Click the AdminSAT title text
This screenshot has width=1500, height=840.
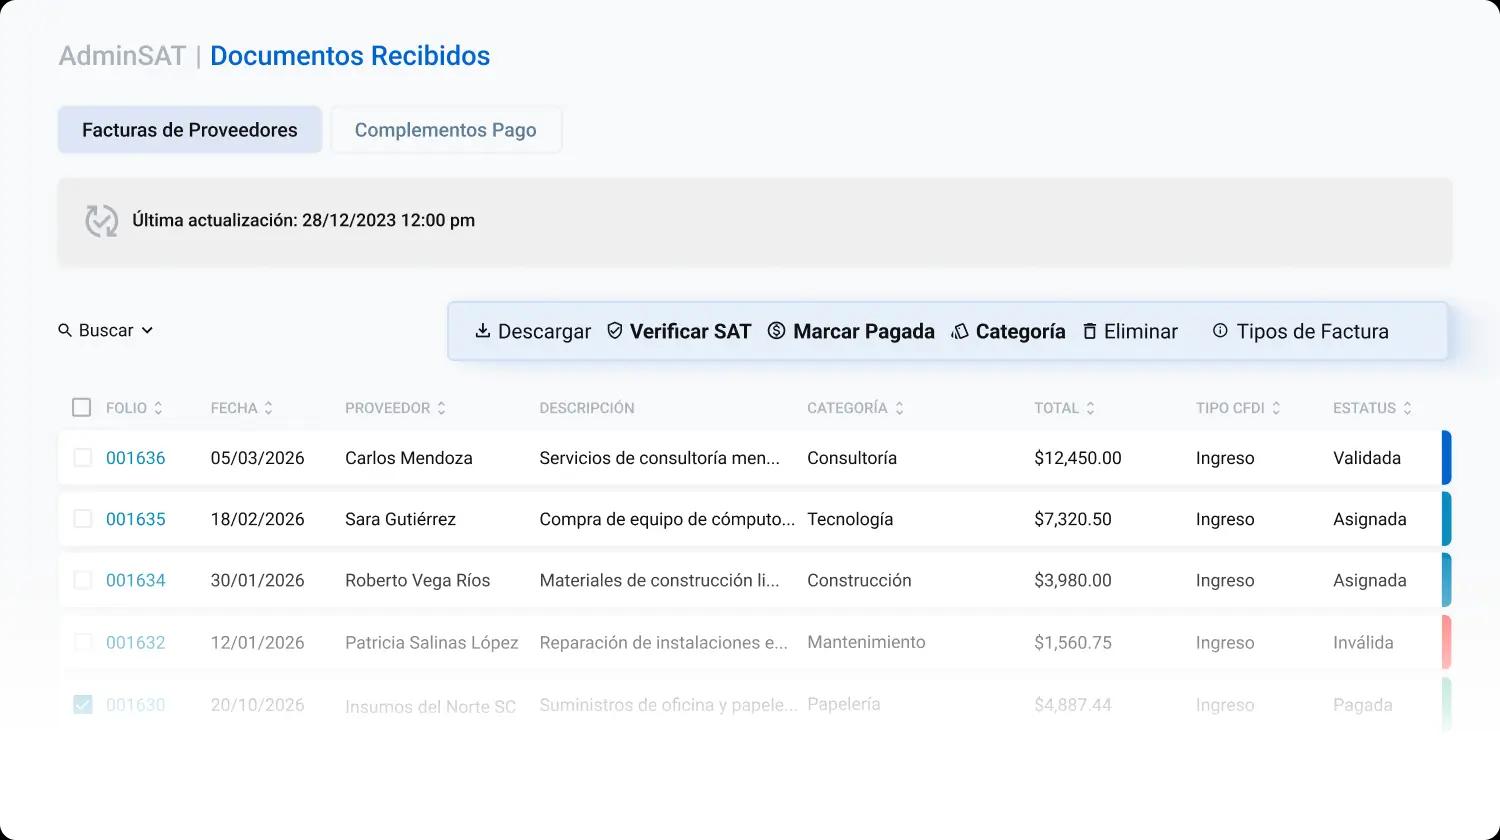pyautogui.click(x=122, y=56)
